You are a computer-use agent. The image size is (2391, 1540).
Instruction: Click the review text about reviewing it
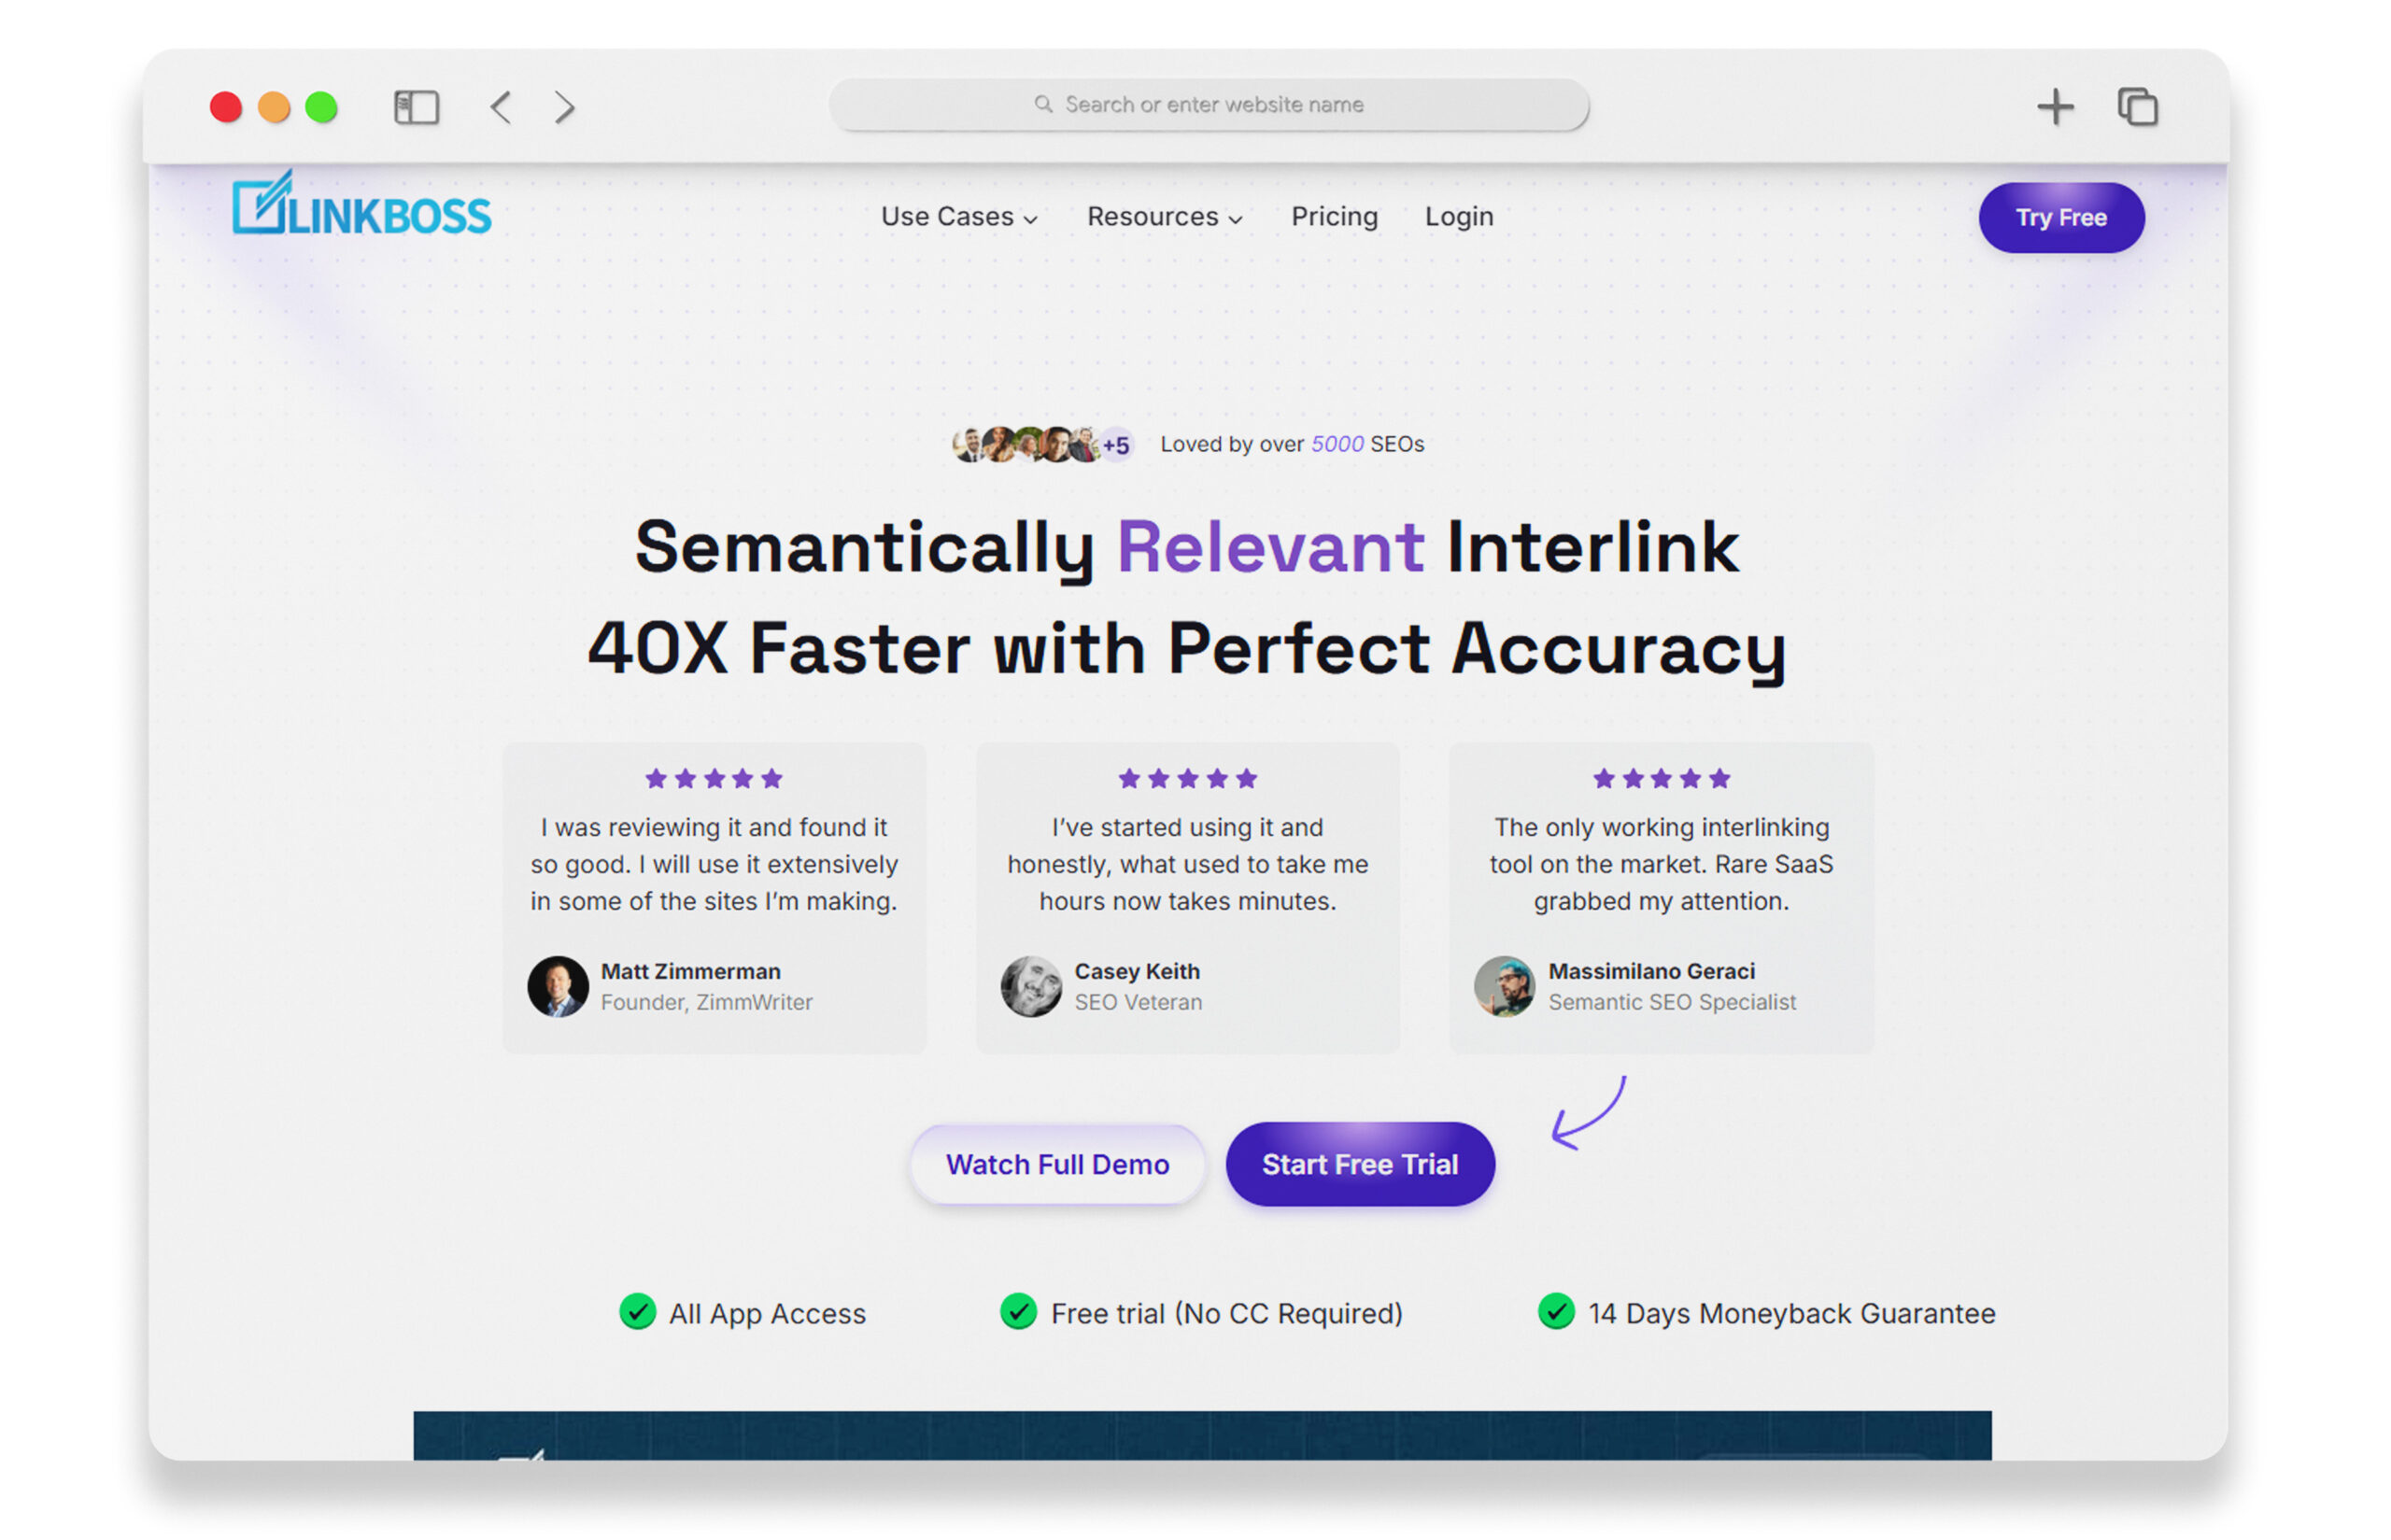pos(713,864)
